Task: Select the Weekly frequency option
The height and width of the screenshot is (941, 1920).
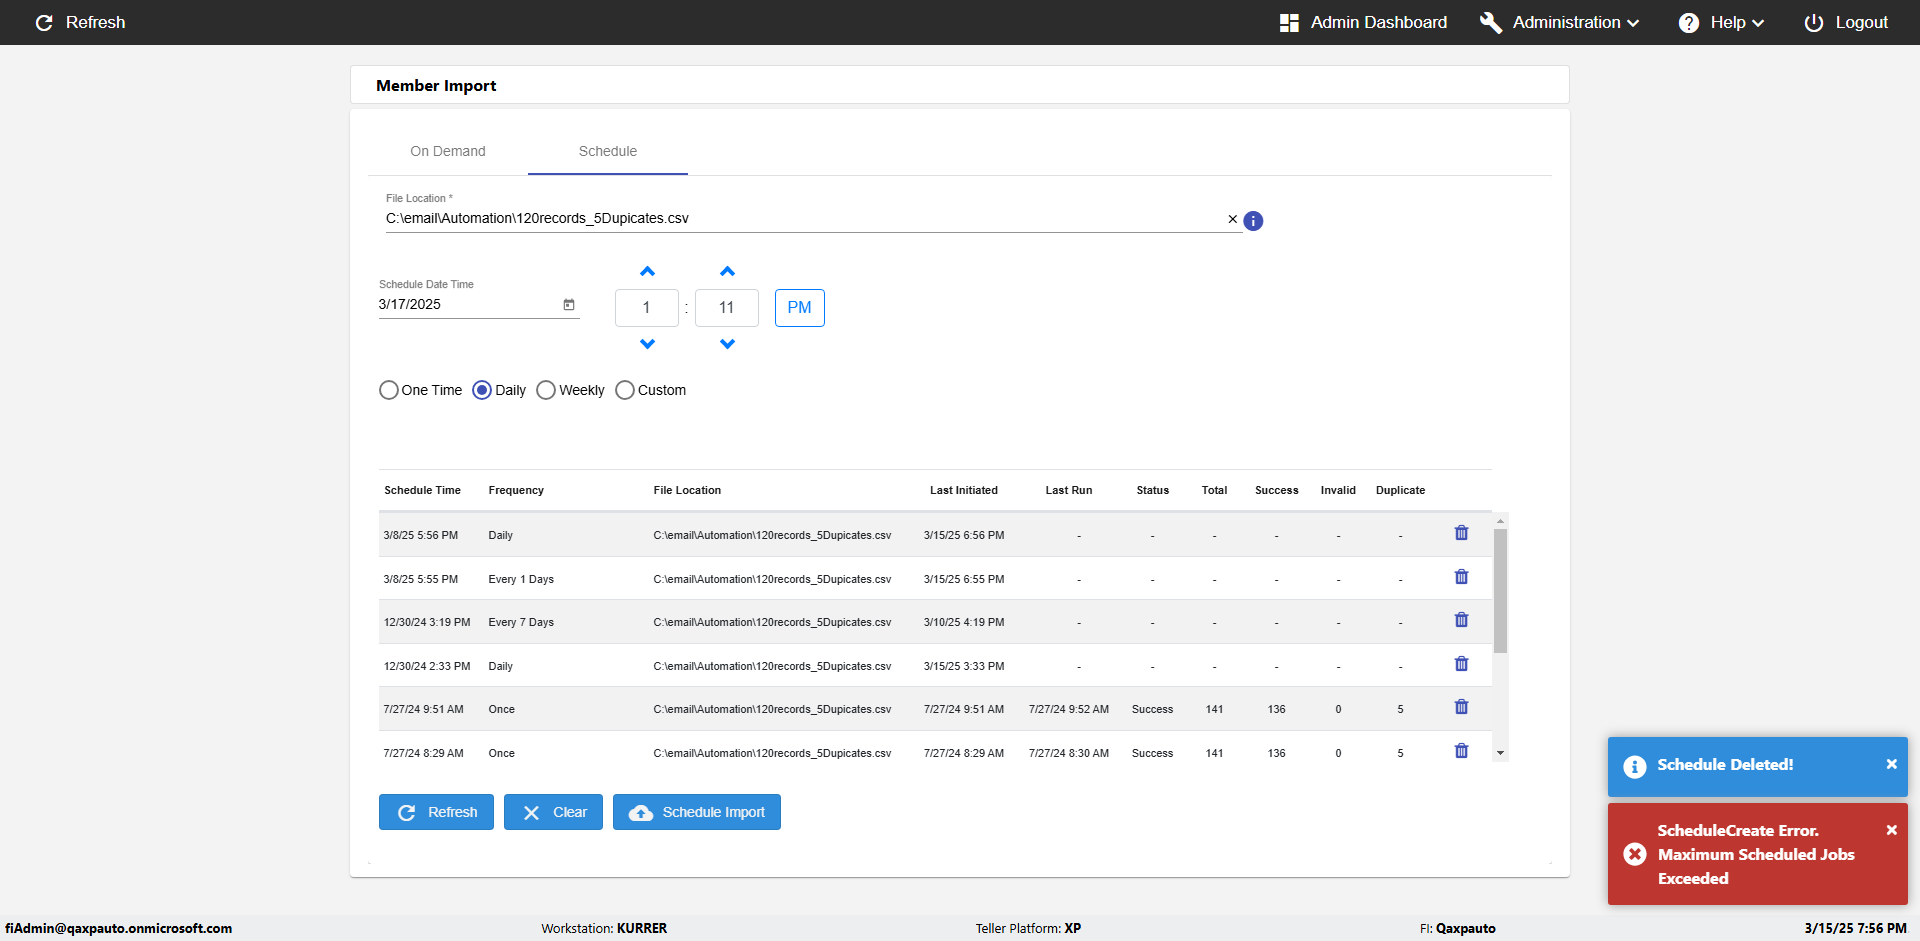Action: [546, 390]
